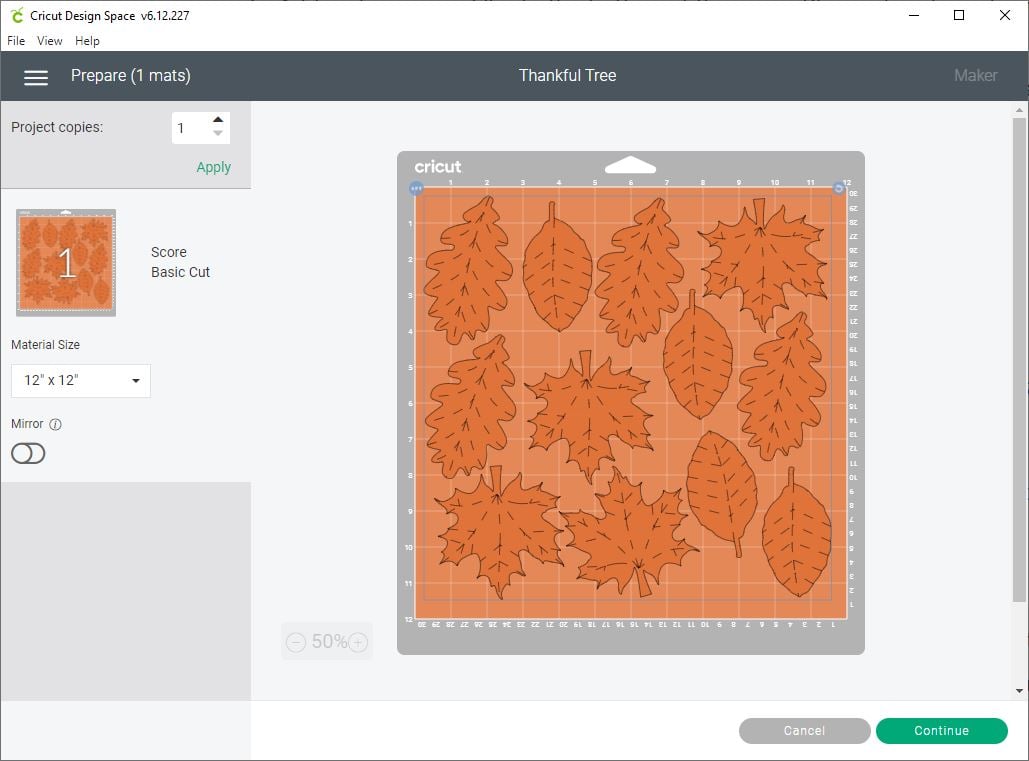Viewport: 1029px width, 761px height.
Task: Click the Mirror info icon
Action: pos(55,424)
